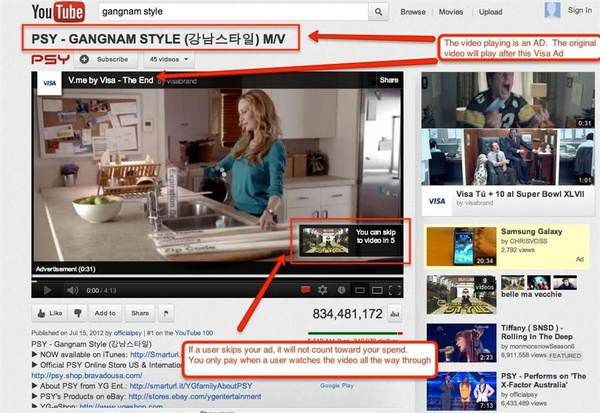This screenshot has height=413, width=600.
Task: Switch to the small player size
Action: [360, 291]
